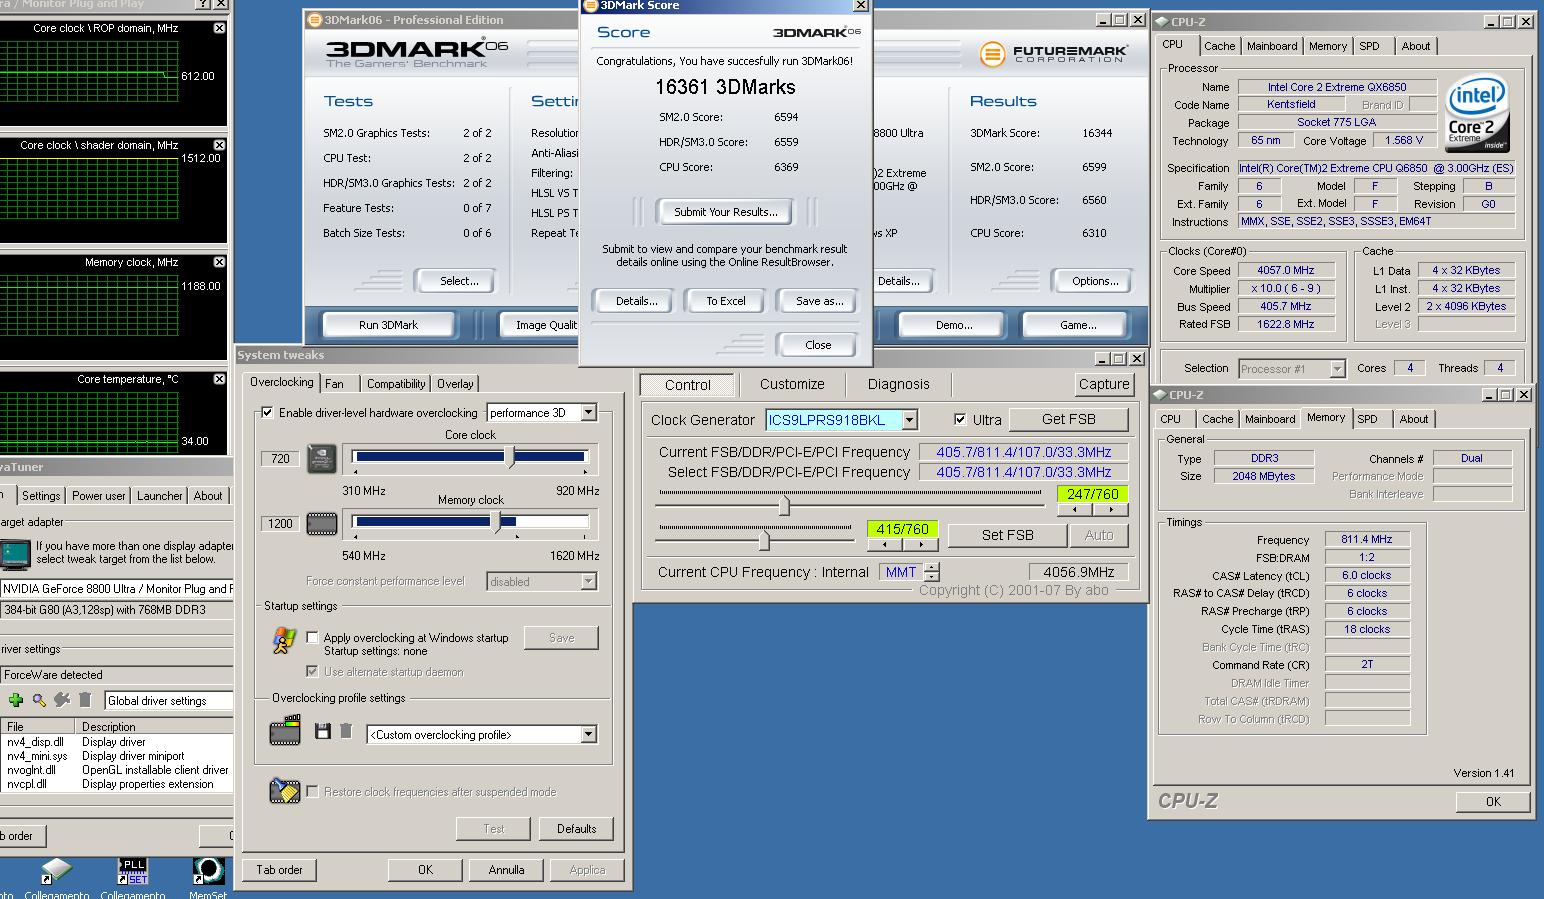This screenshot has width=1544, height=899.
Task: Click the wrench icon in driver settings
Action: [62, 700]
